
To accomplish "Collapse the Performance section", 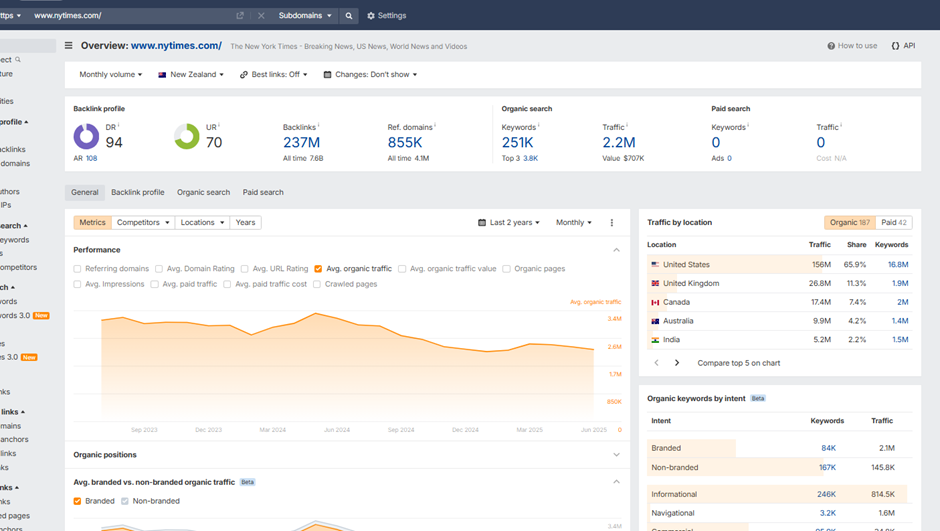I will [616, 250].
